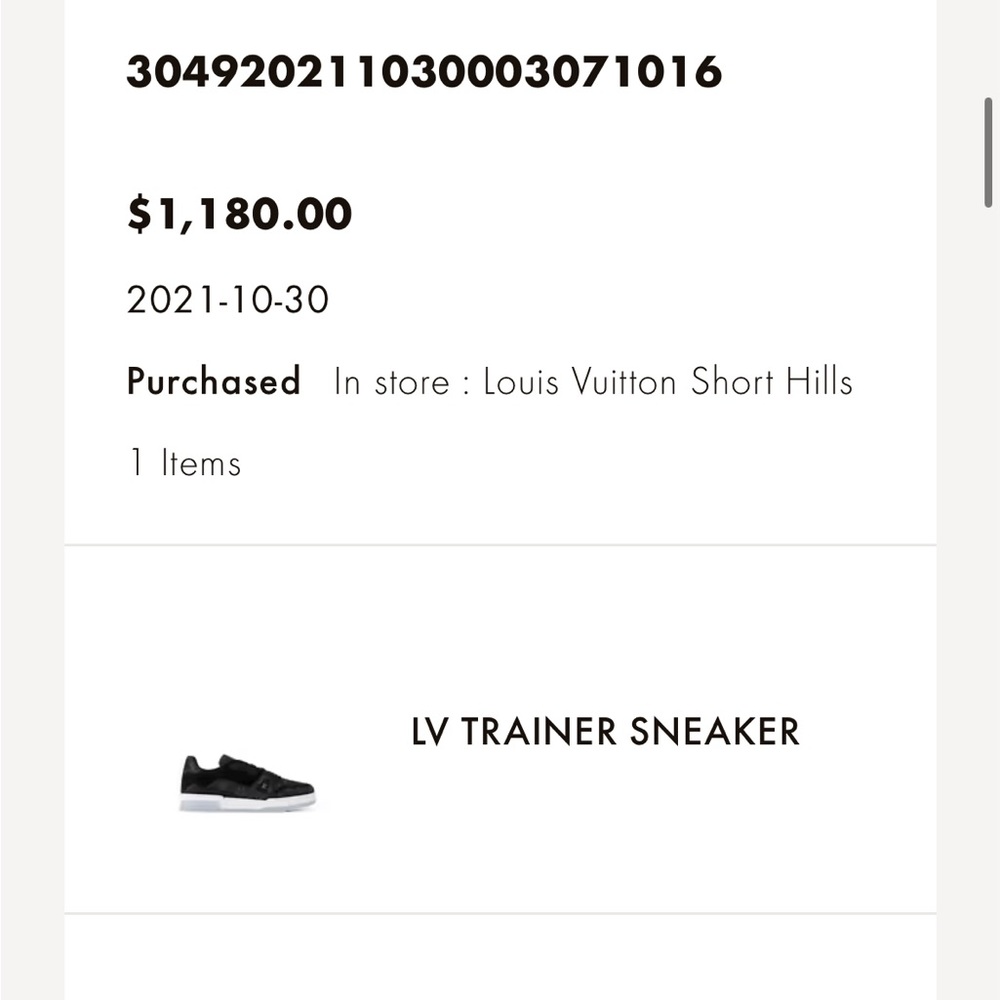The height and width of the screenshot is (1000, 1000).
Task: Open the LV TRAINER SNEAKER product name
Action: 604,732
